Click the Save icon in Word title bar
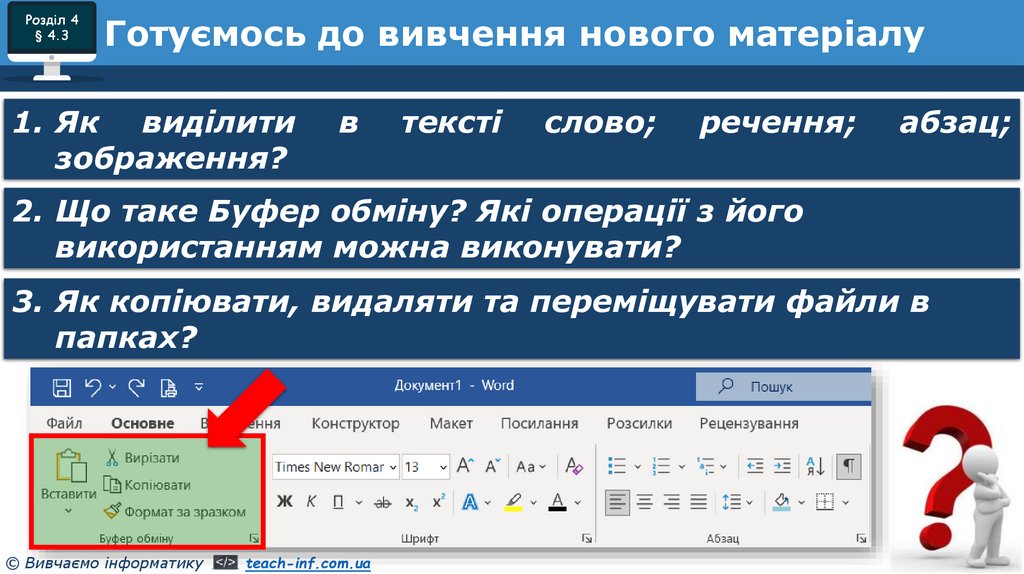 [62, 388]
